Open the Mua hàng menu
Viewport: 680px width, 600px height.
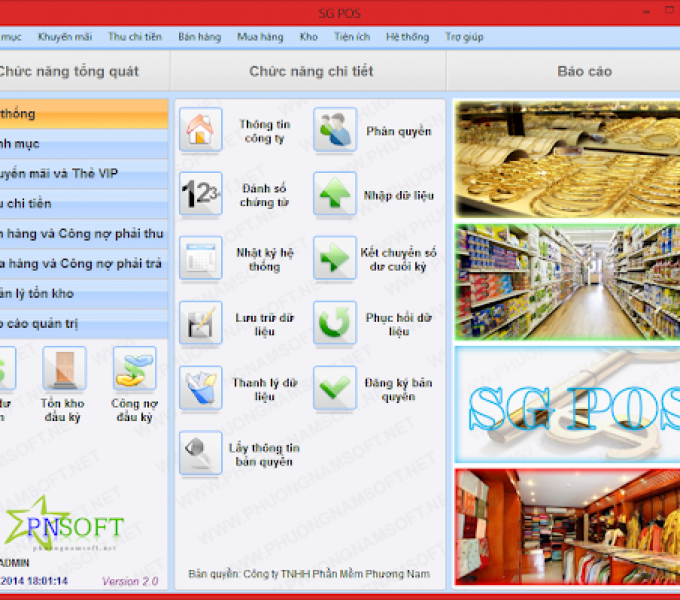[260, 37]
